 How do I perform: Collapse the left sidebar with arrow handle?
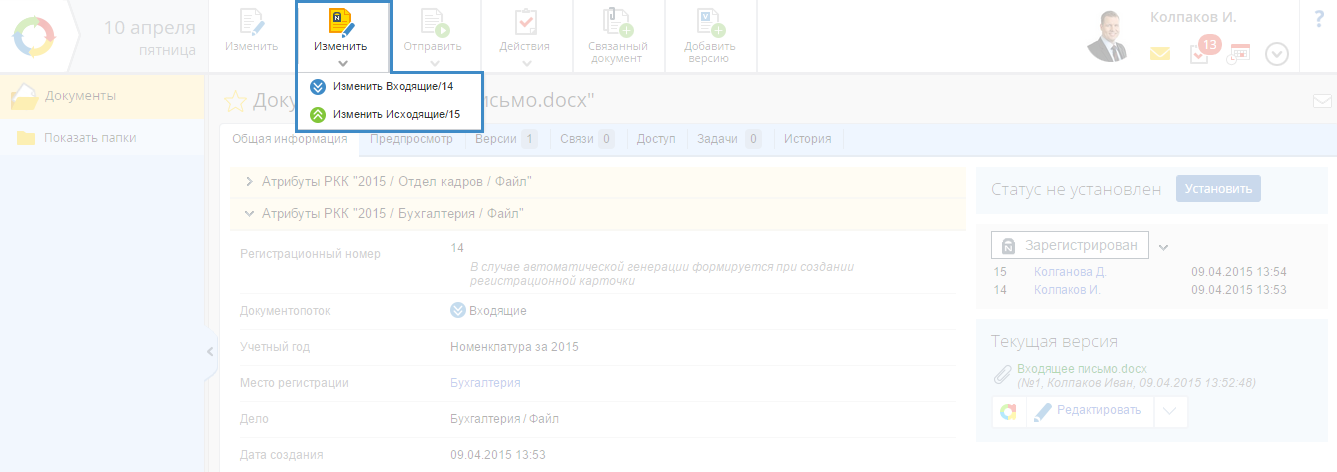[x=210, y=351]
